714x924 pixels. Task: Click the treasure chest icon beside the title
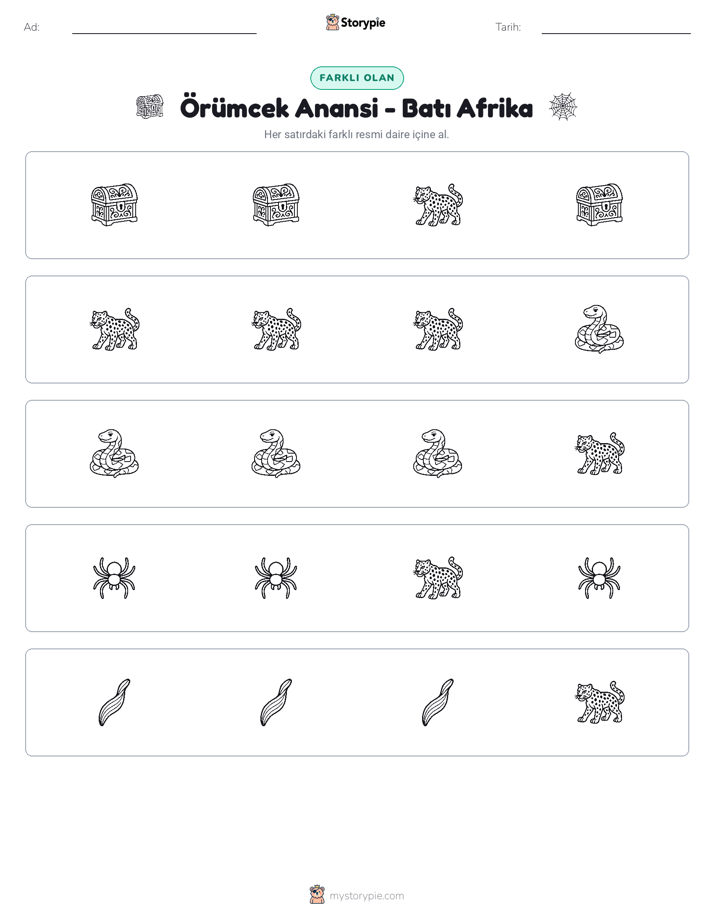(150, 107)
